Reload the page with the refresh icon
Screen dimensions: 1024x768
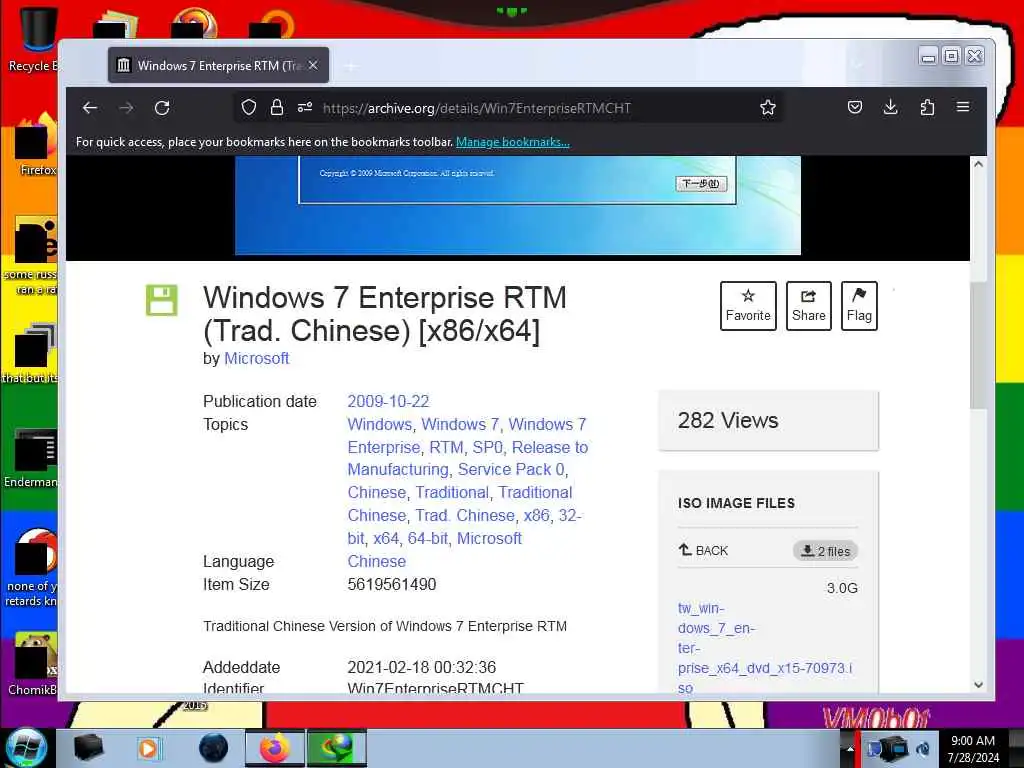point(162,108)
